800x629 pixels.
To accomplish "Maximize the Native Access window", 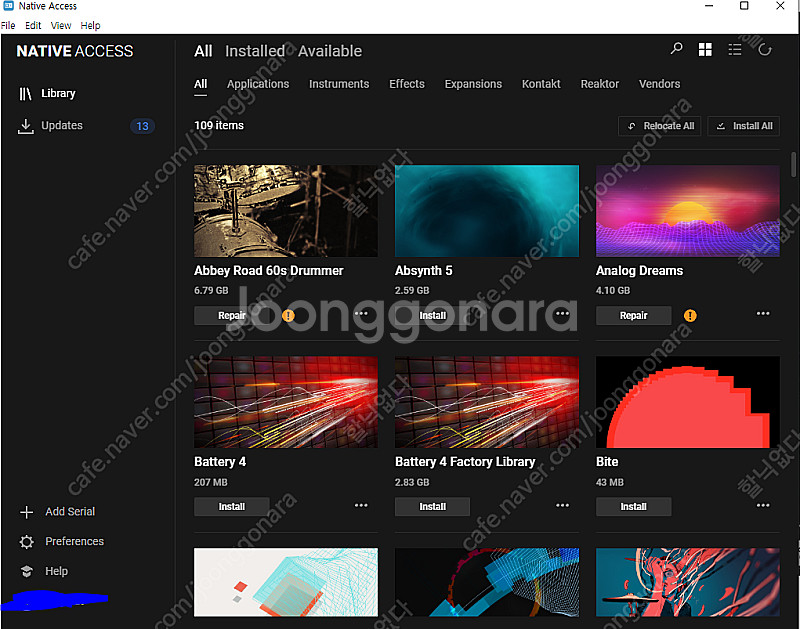I will 744,6.
